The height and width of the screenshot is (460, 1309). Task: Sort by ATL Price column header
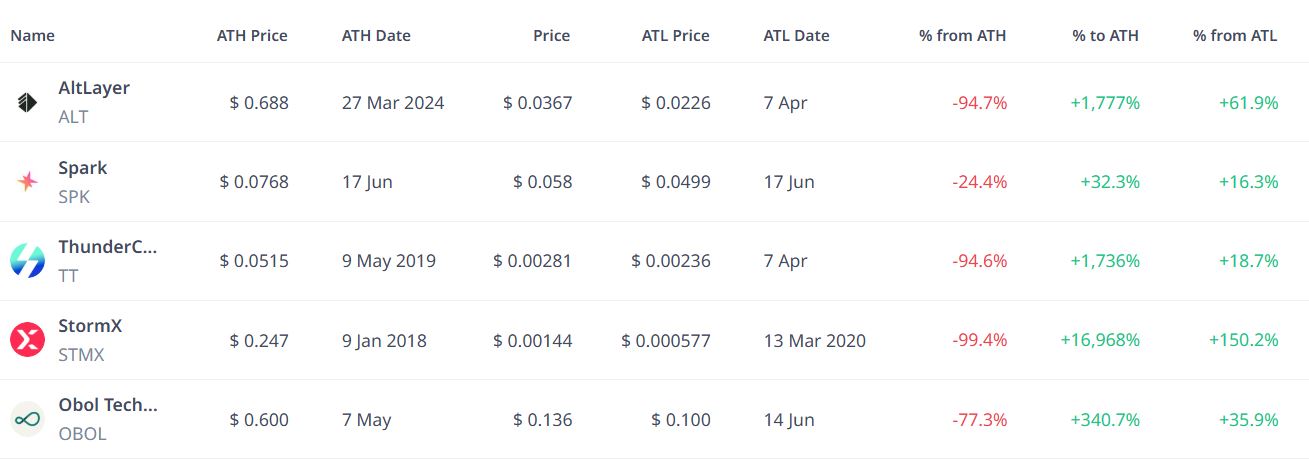coord(675,35)
